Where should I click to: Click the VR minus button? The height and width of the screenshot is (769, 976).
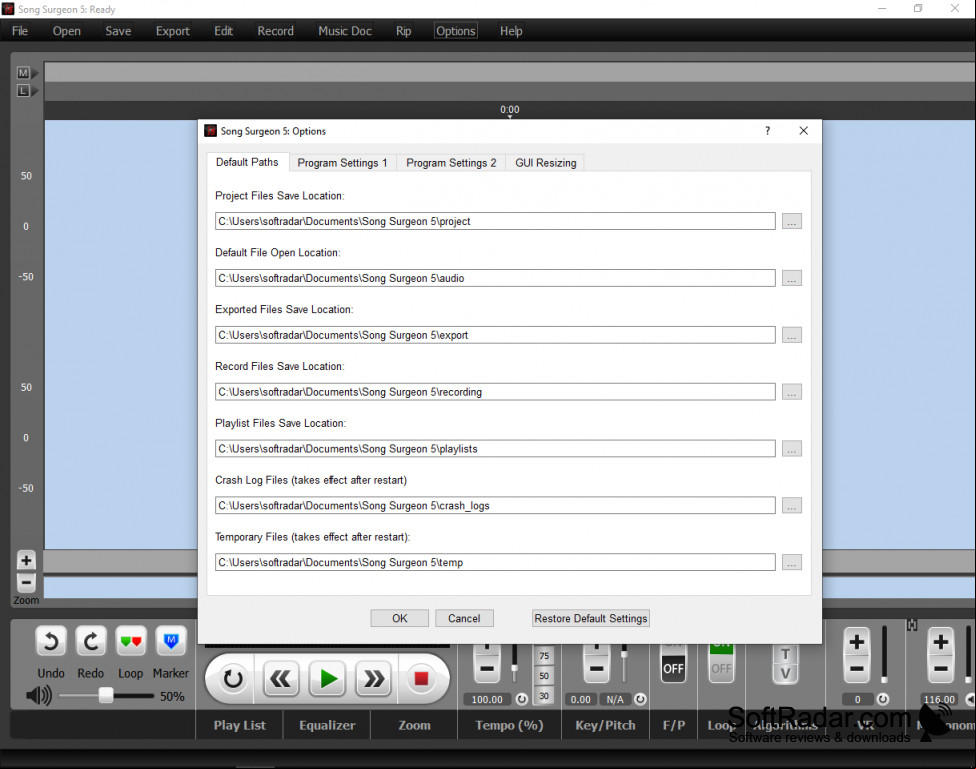click(x=856, y=669)
